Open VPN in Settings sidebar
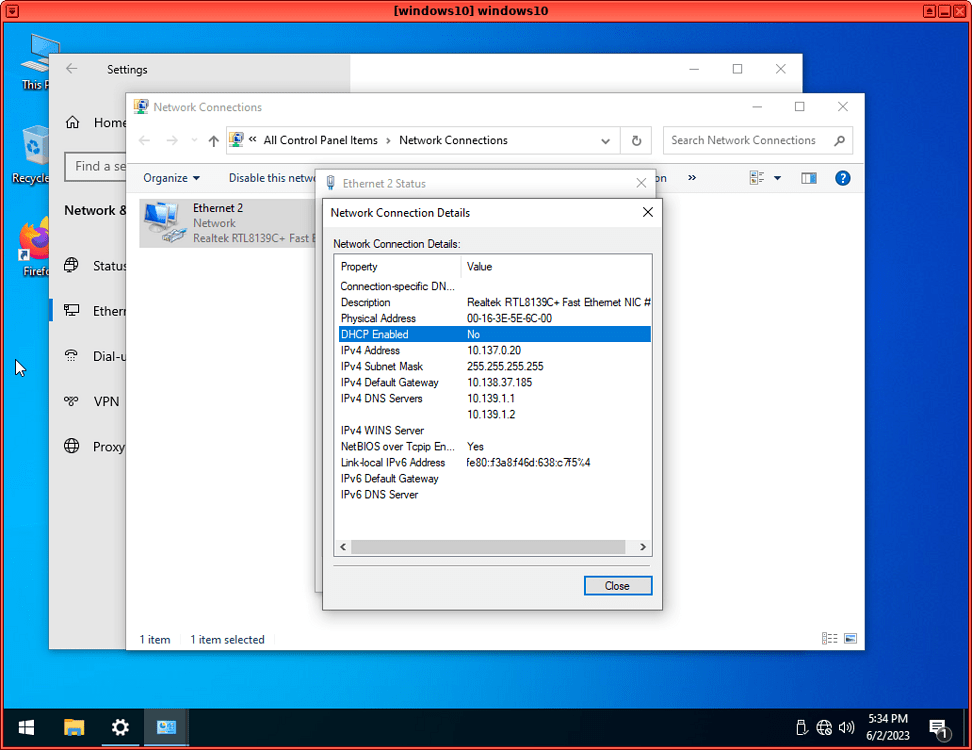This screenshot has width=972, height=750. [x=92, y=401]
